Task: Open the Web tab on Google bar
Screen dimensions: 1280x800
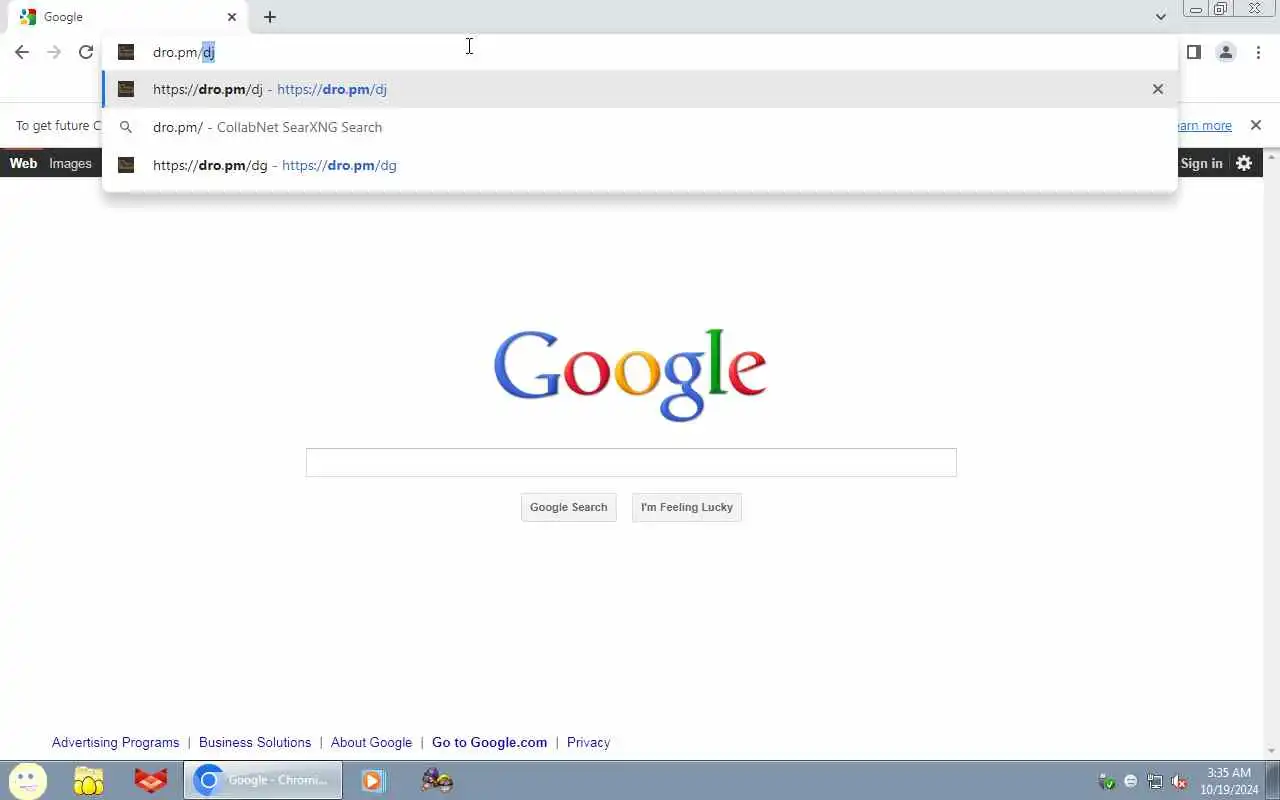Action: point(23,163)
